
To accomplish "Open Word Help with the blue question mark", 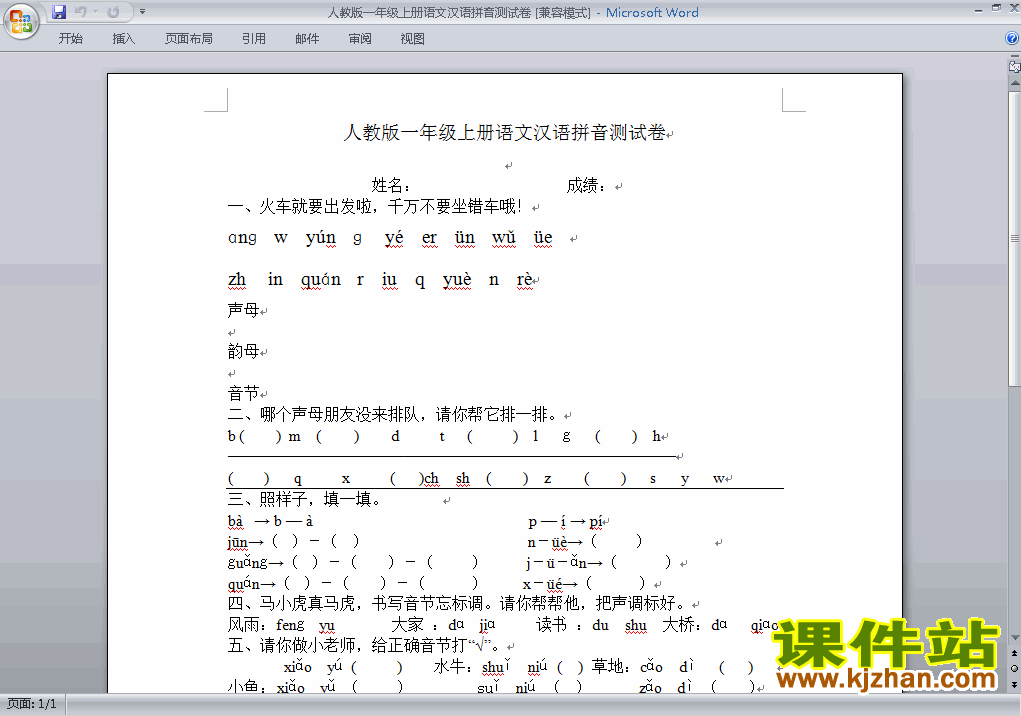I will pos(1012,38).
